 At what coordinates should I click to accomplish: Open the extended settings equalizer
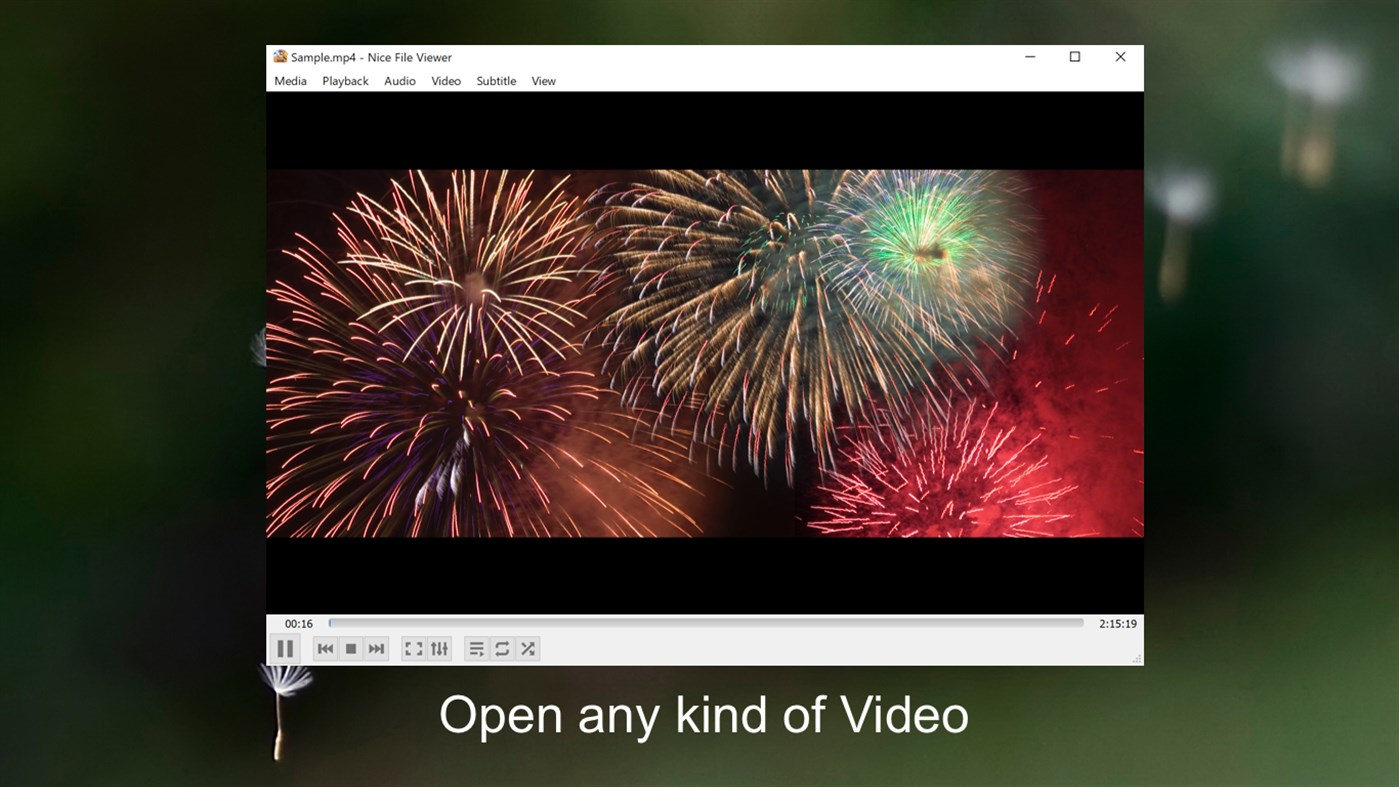pyautogui.click(x=439, y=648)
